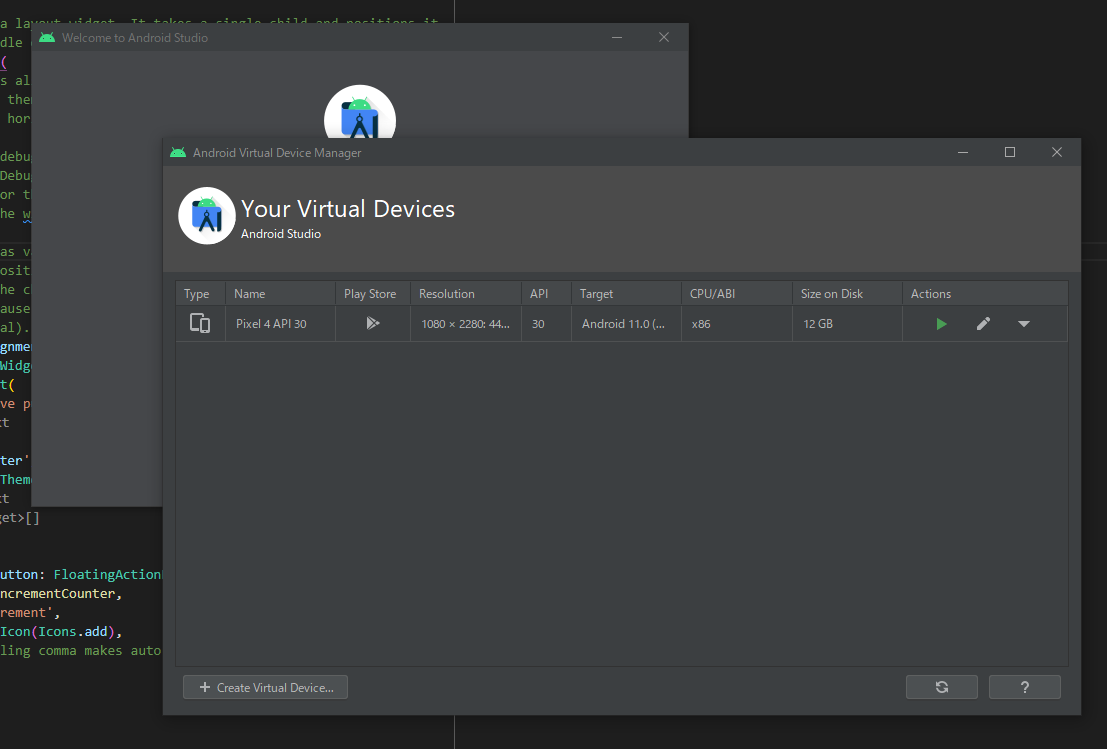Refresh the virtual devices list

click(x=942, y=687)
